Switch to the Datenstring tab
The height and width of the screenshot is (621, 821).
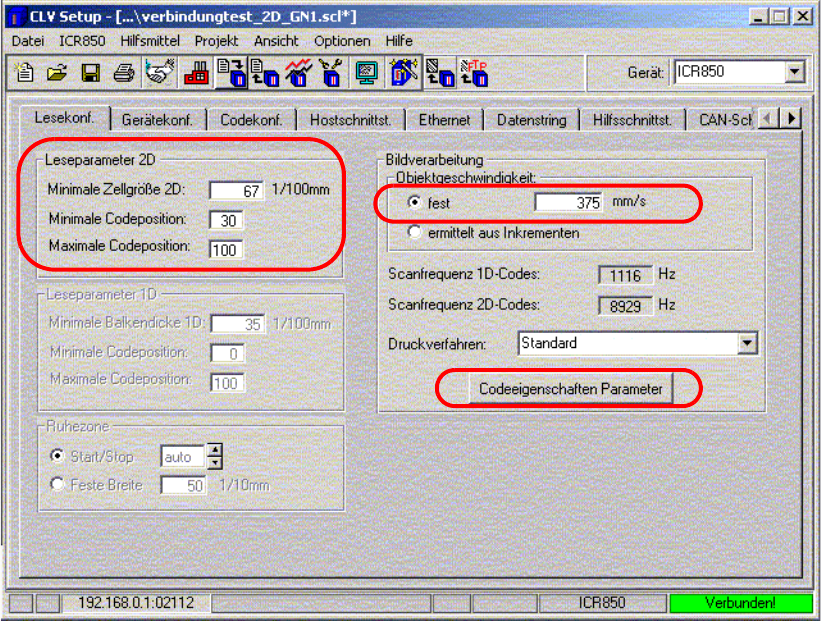pos(531,120)
